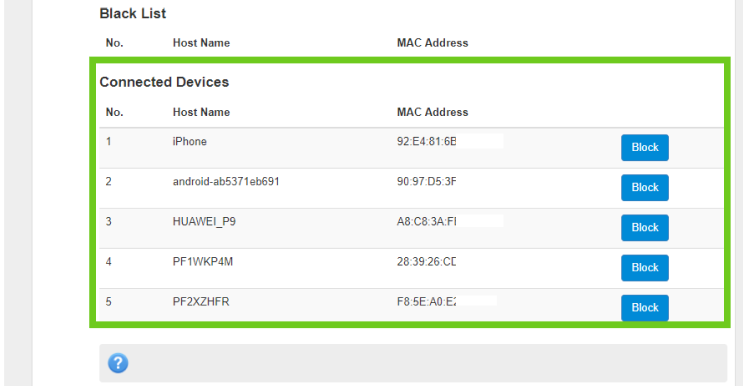
Task: Click MAC address starting 28:39:26
Action: 426,261
